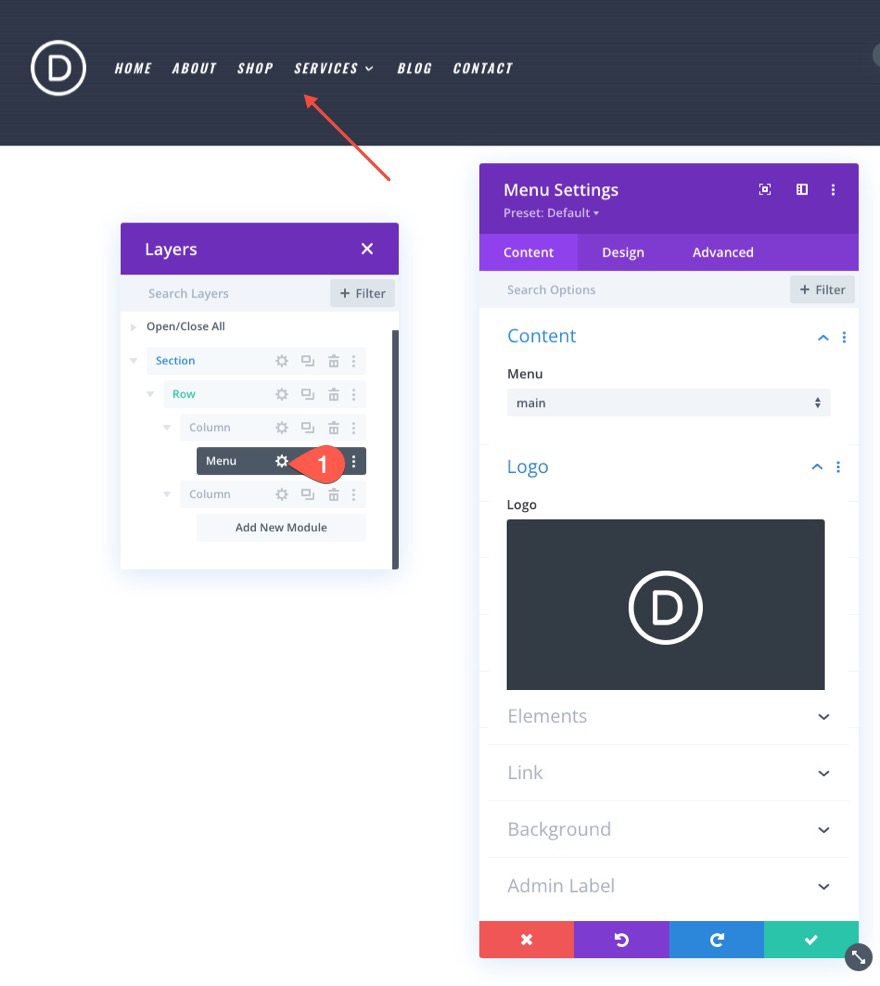Delete the Row using its trash icon
This screenshot has width=880, height=986.
333,394
